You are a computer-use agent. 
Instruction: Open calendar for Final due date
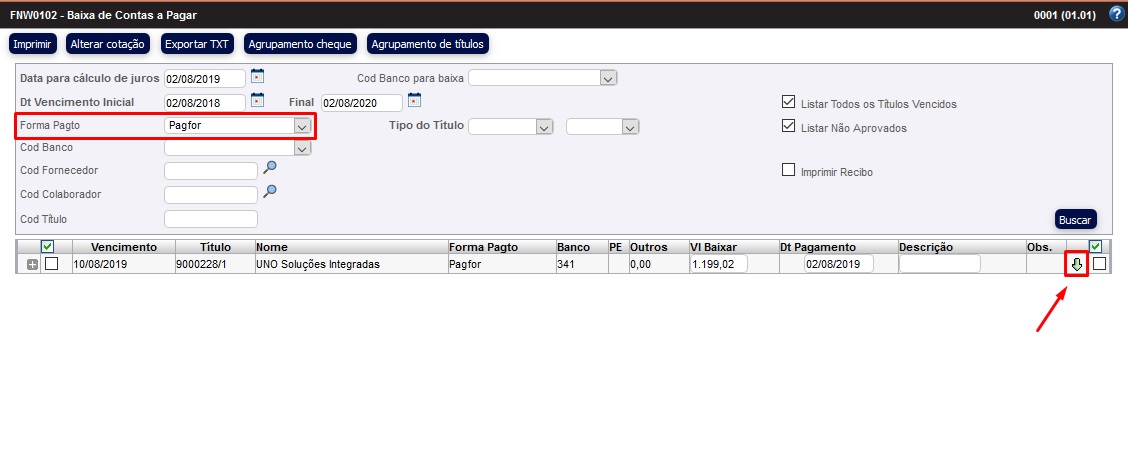[x=414, y=100]
